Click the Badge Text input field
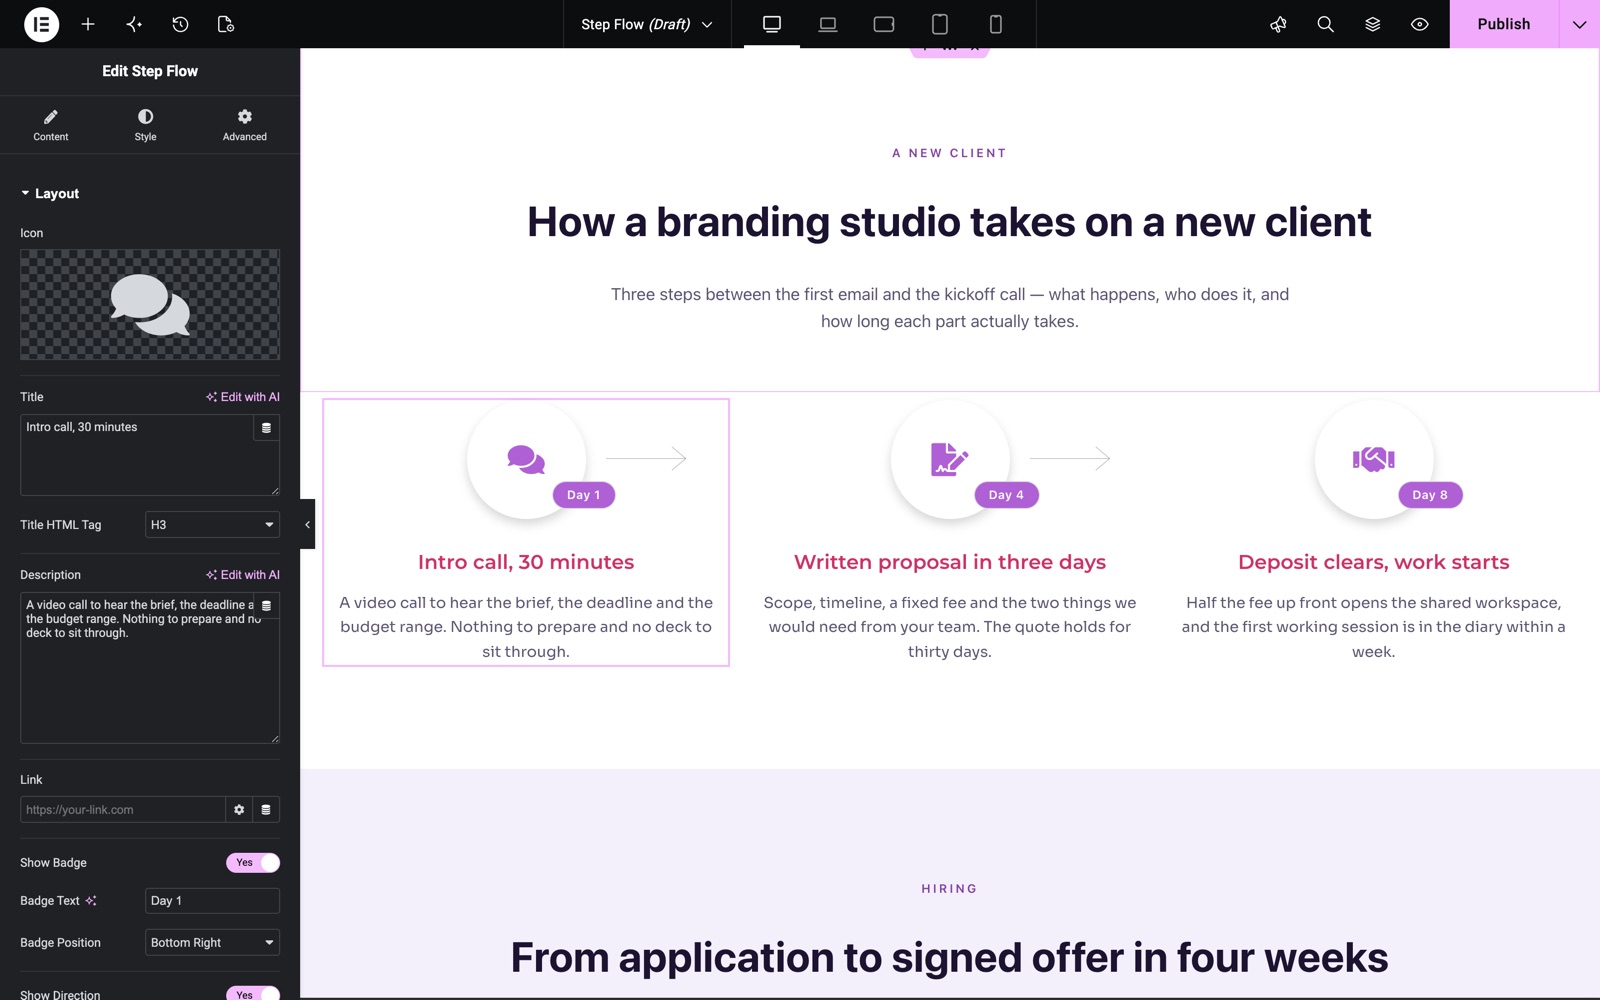1600x1000 pixels. [x=212, y=901]
